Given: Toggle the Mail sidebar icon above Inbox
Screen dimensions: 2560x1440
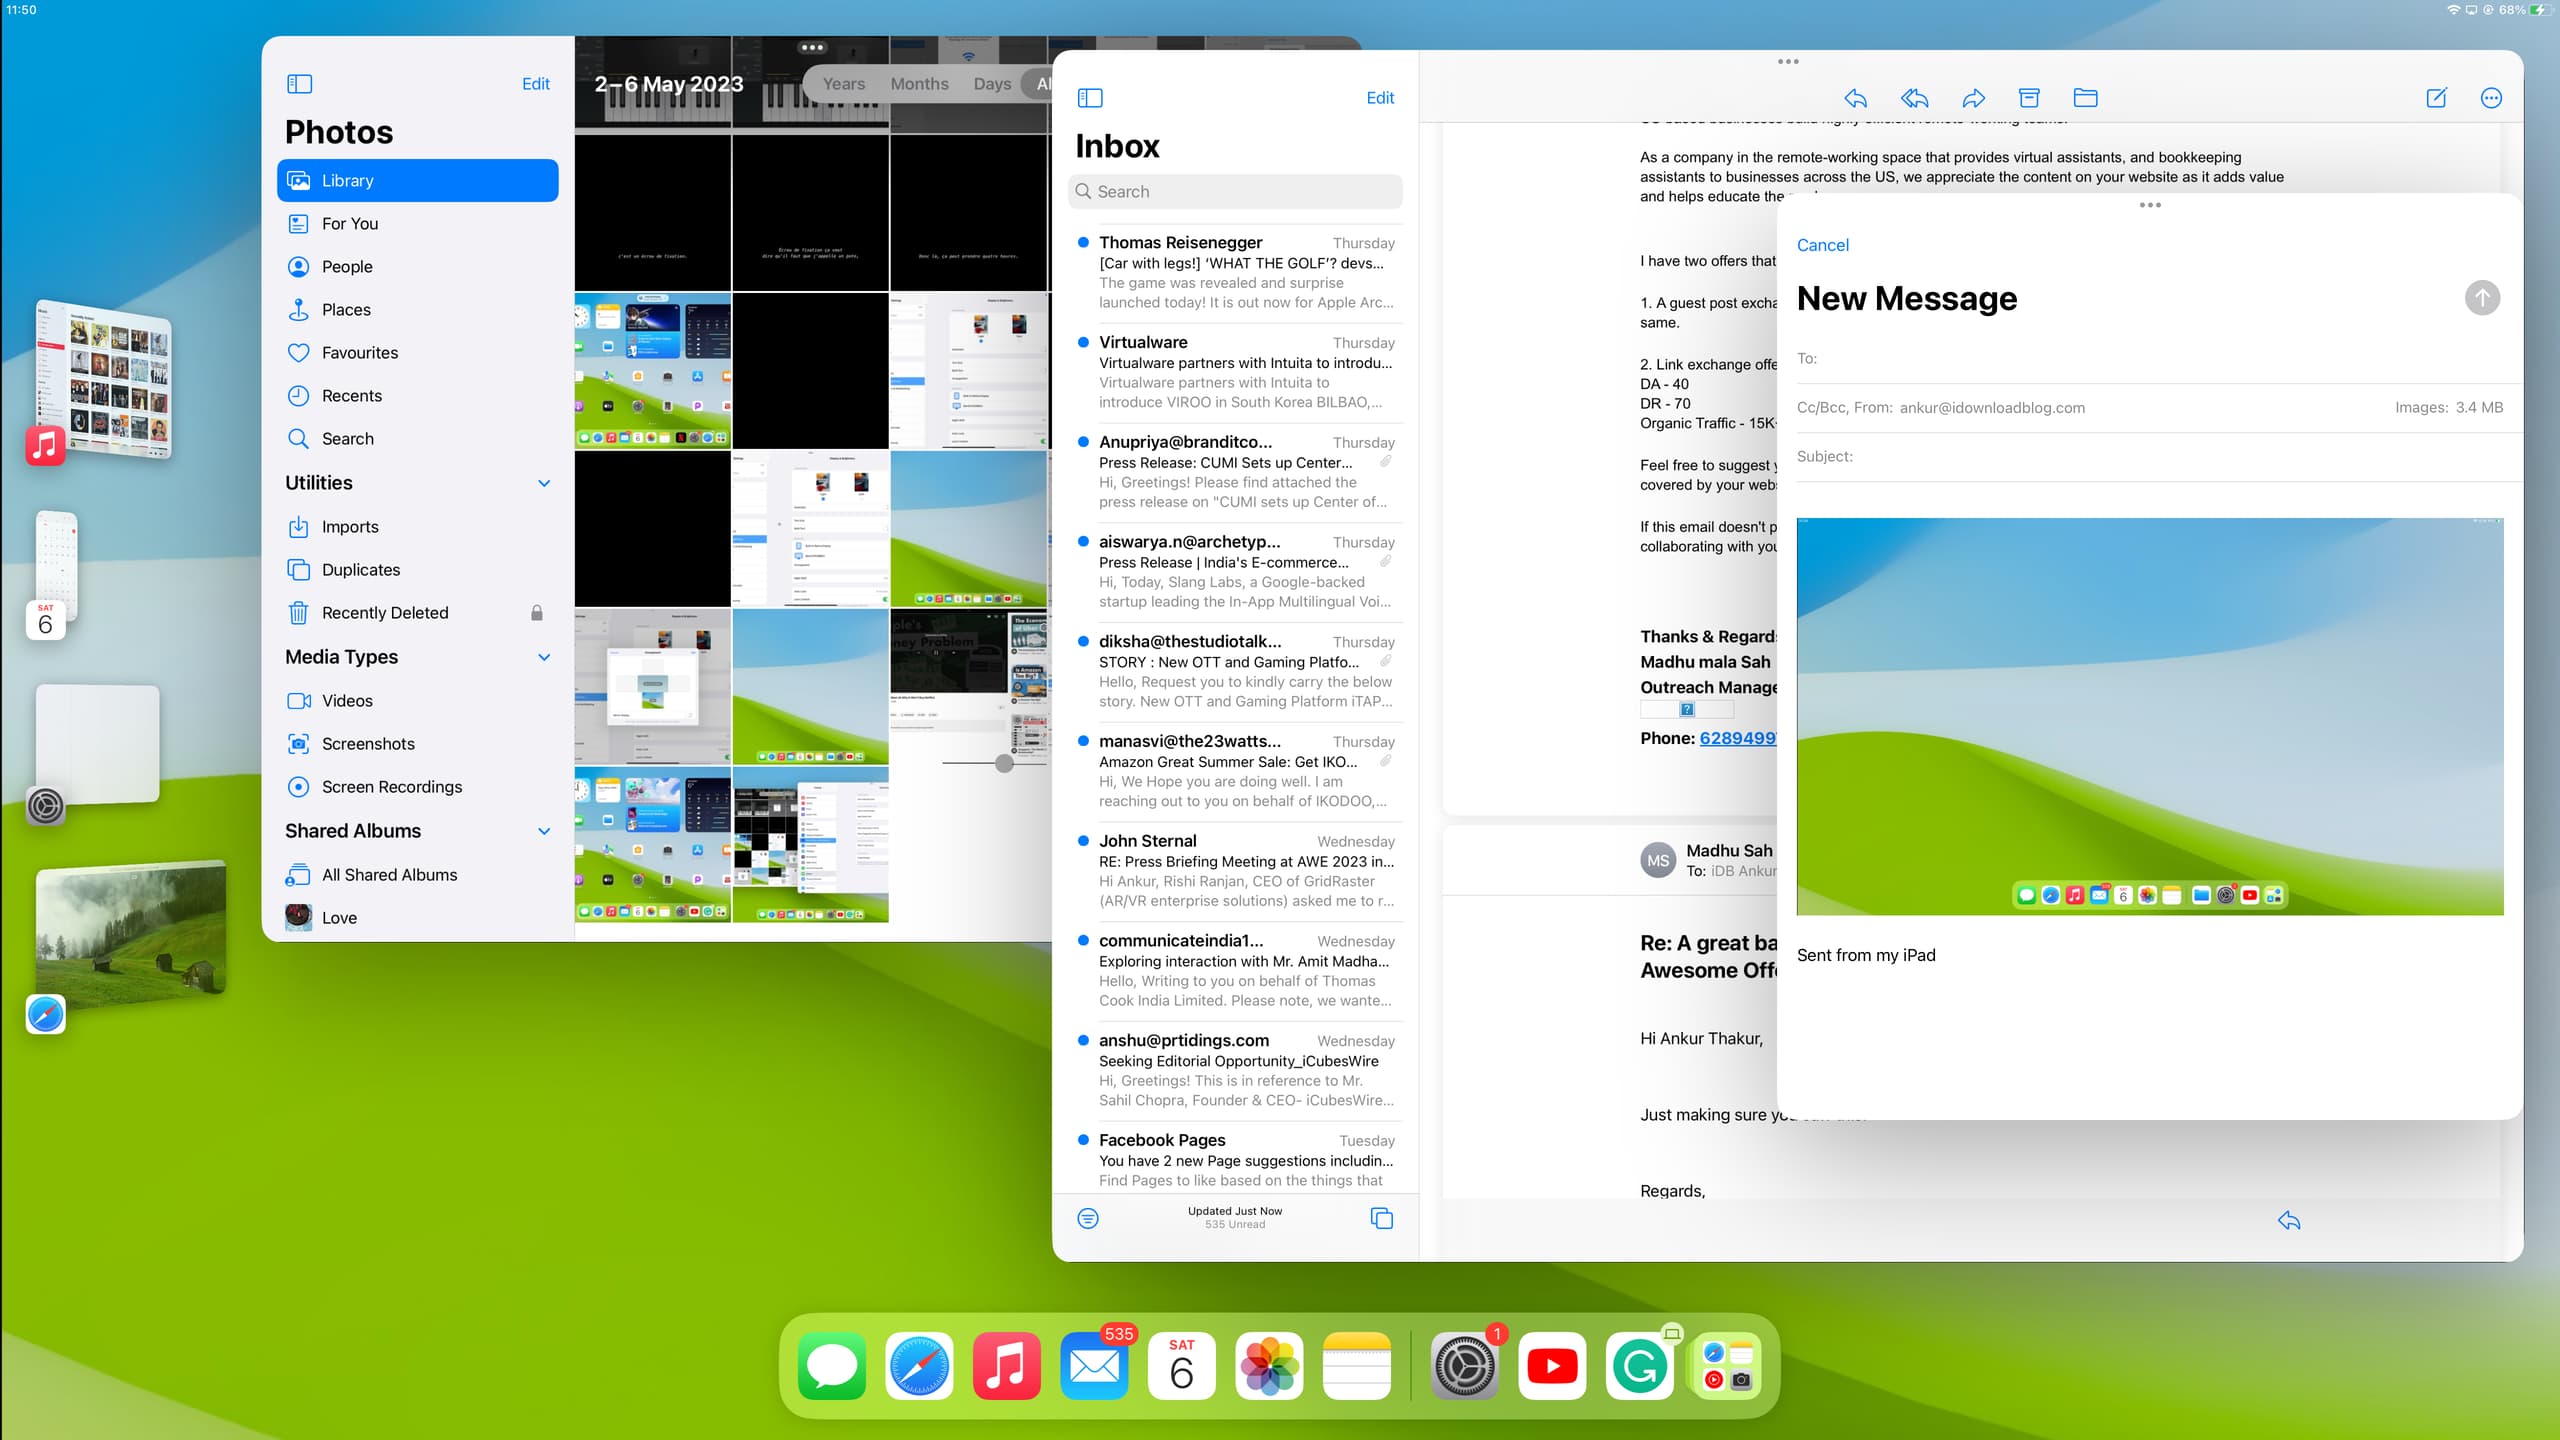Looking at the screenshot, I should tap(1090, 98).
